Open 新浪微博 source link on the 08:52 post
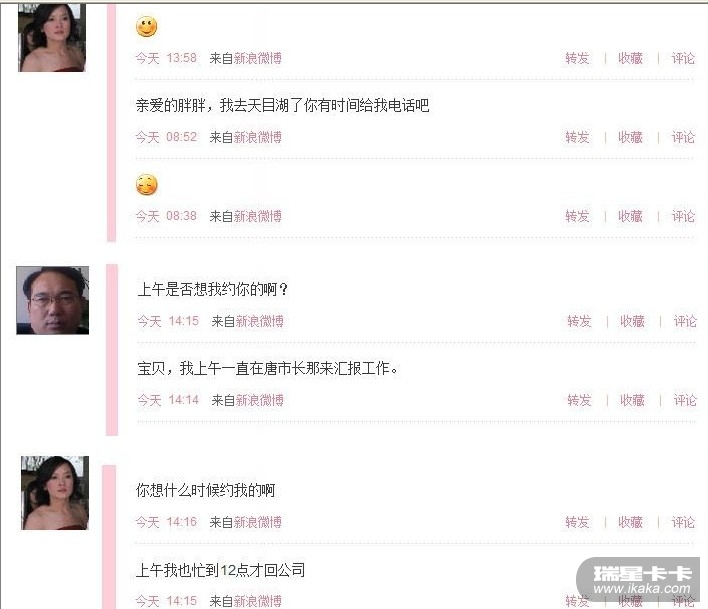708x609 pixels. point(257,137)
